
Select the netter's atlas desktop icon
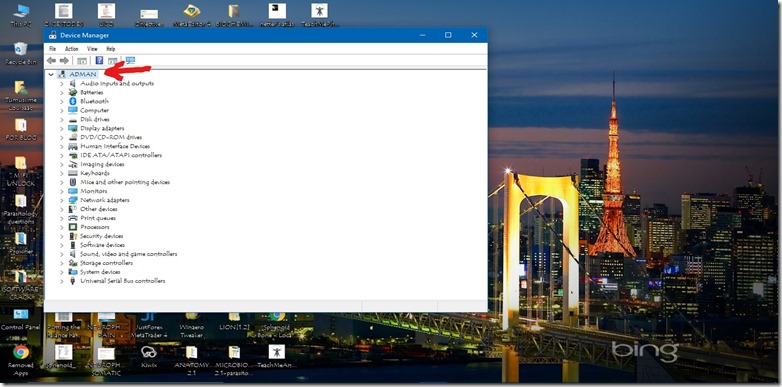tap(277, 15)
